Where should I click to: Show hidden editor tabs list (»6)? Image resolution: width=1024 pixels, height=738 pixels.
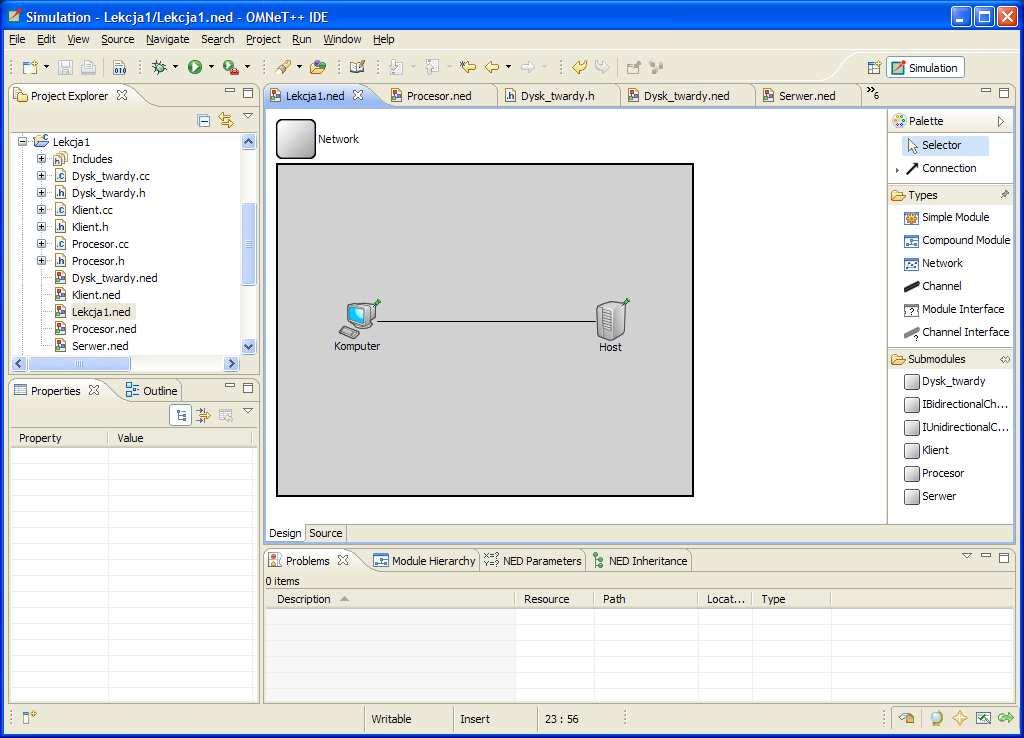tap(873, 93)
